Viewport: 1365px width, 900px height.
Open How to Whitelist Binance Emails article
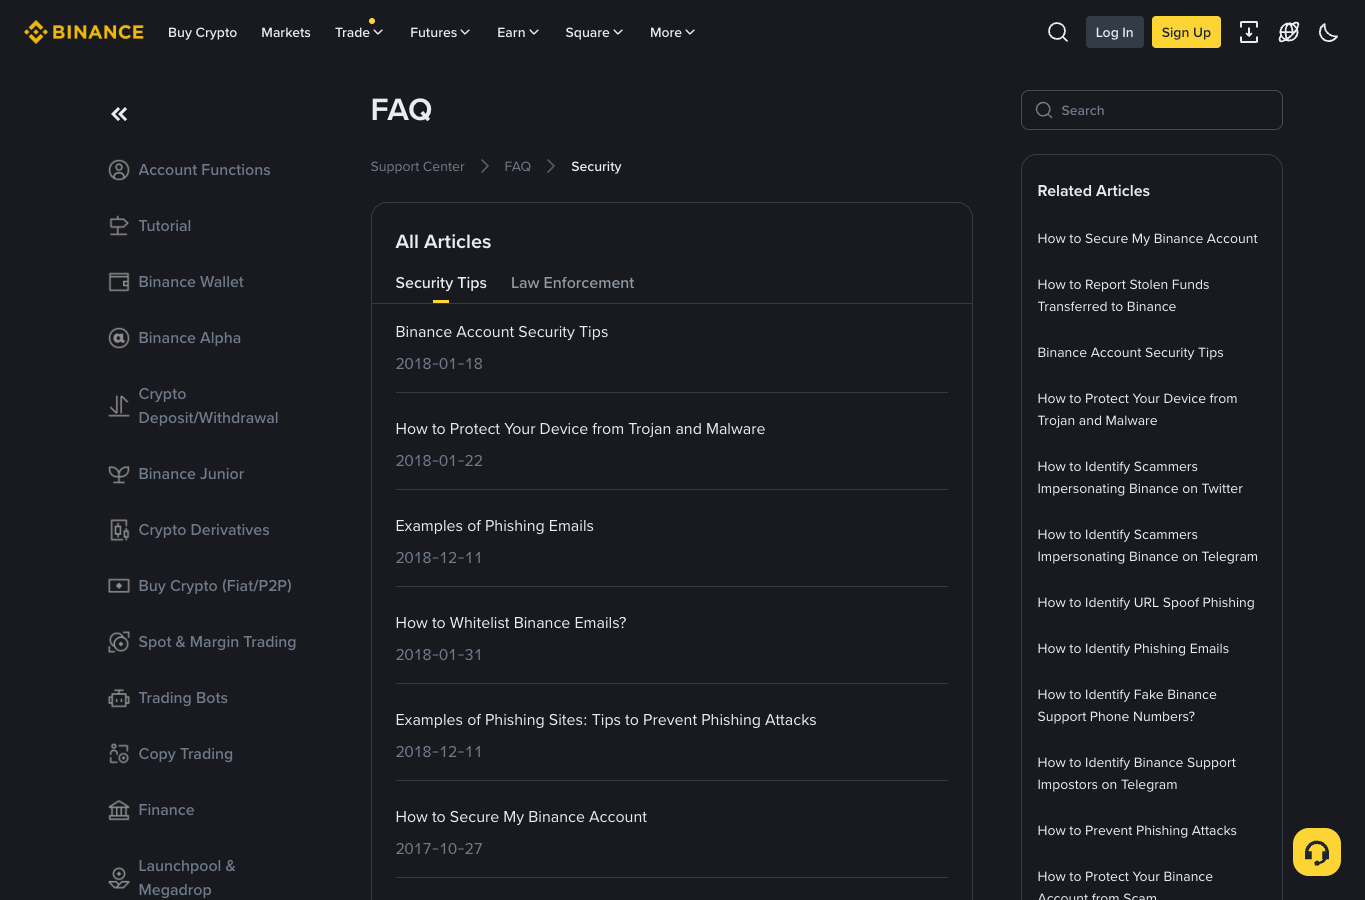(x=511, y=623)
